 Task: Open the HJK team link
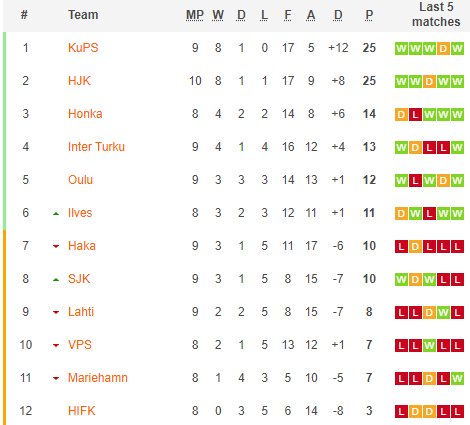[79, 81]
